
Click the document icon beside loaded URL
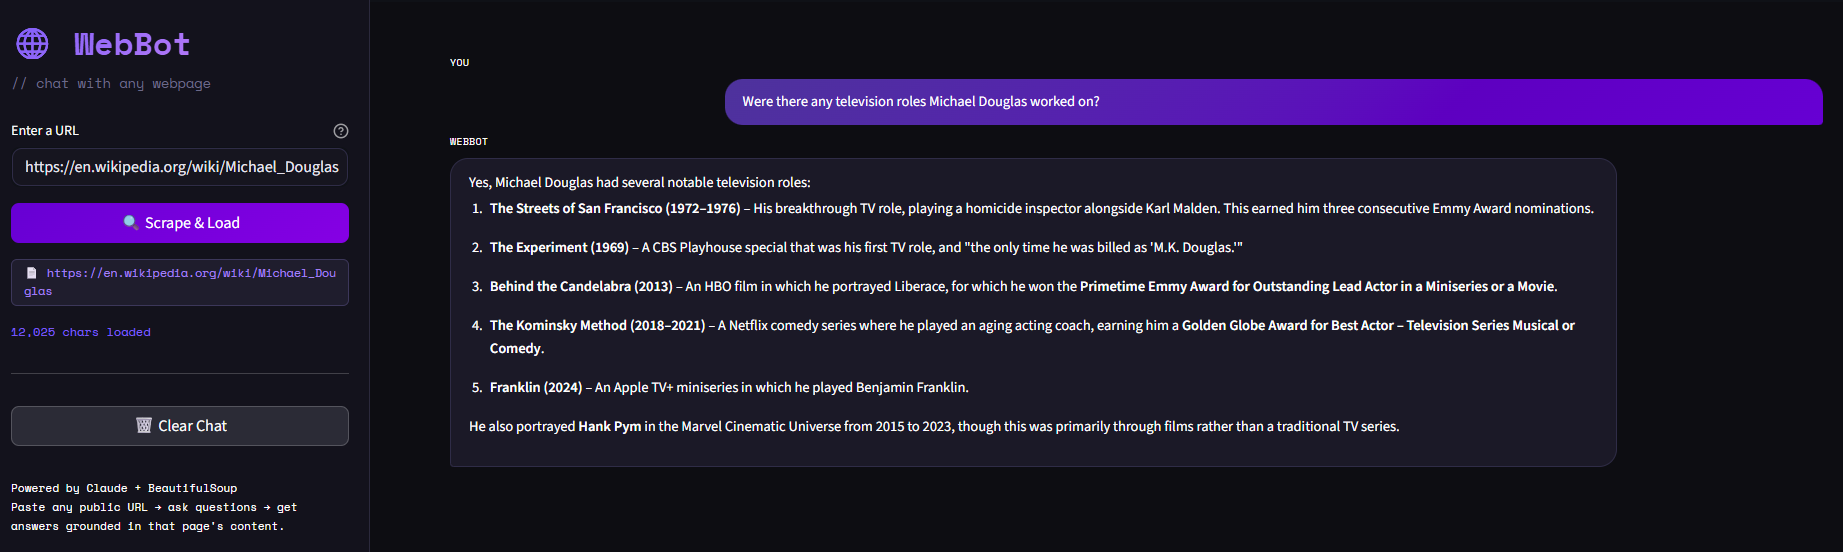pos(31,273)
